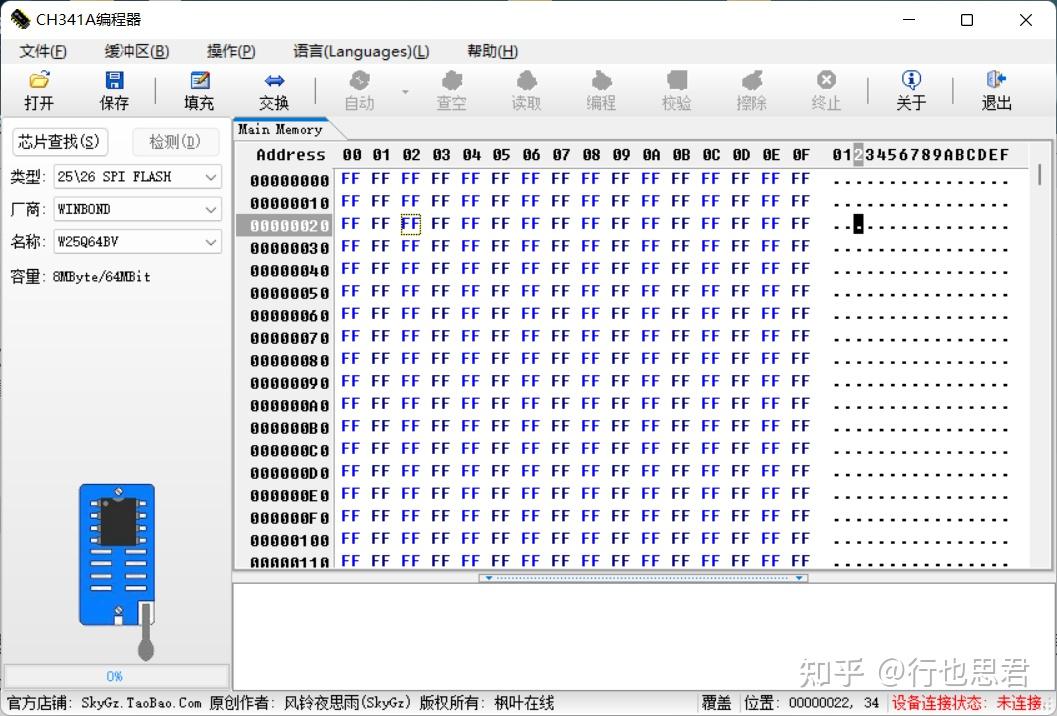Click the 0% progress bar
This screenshot has height=716, width=1057.
coord(115,676)
